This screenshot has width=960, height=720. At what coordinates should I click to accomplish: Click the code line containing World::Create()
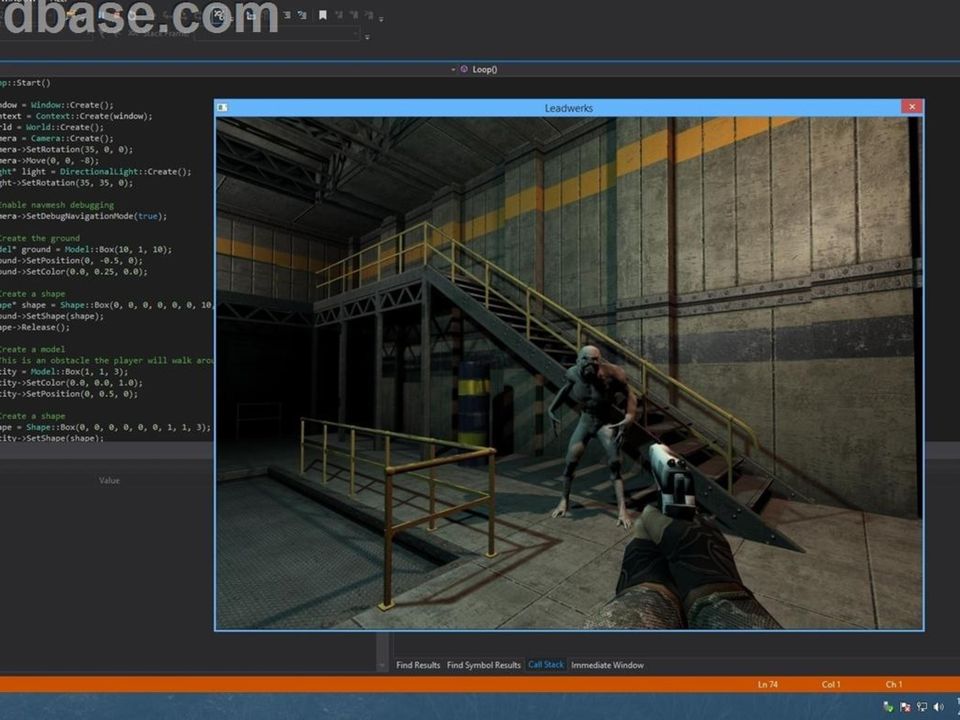point(52,127)
